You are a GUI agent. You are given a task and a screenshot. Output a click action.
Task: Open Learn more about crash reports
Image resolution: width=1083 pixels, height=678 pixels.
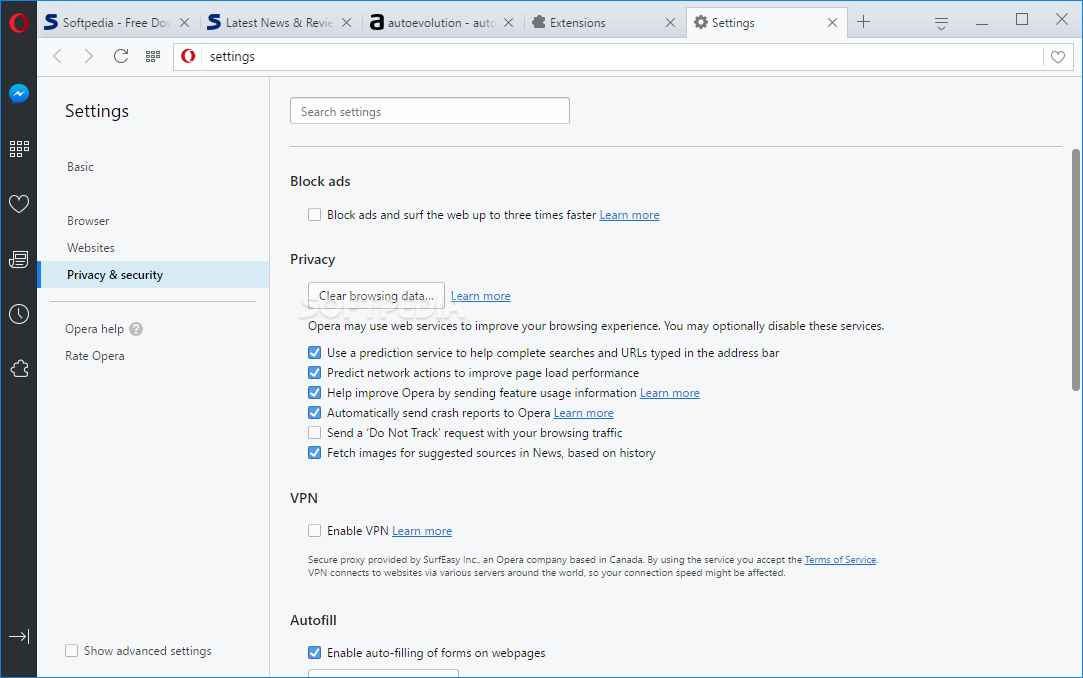point(584,413)
